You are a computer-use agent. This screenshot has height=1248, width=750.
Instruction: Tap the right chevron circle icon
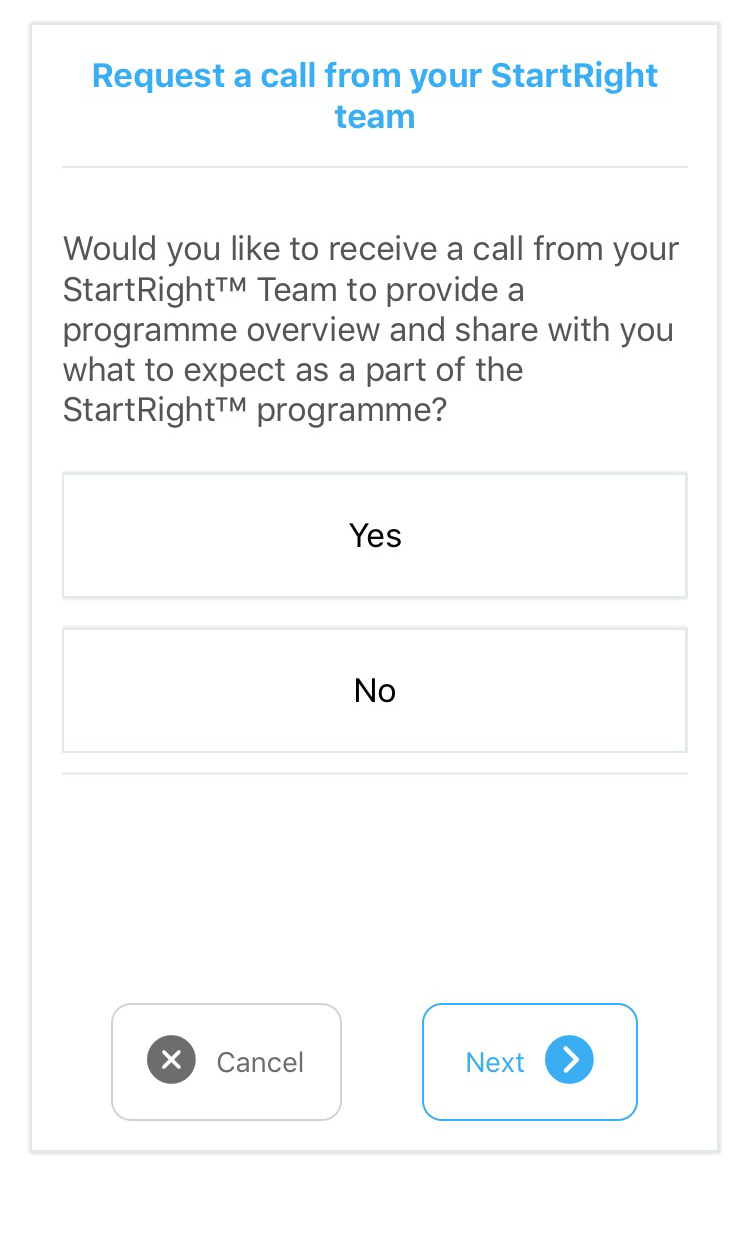[x=569, y=1060]
